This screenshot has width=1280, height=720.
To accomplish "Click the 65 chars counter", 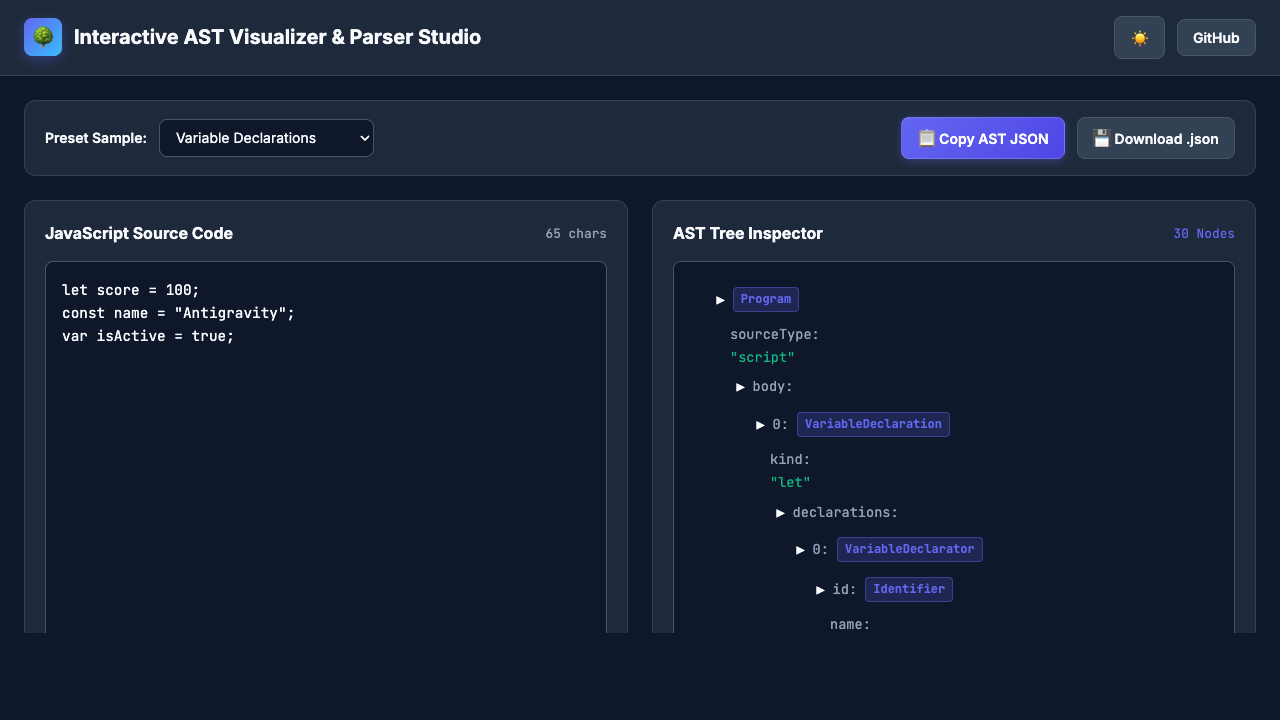I will [576, 234].
